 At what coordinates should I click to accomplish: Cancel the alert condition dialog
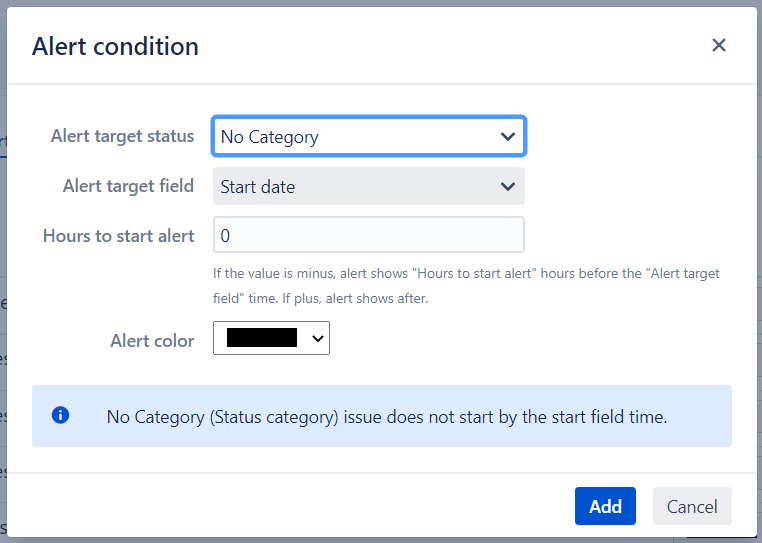pyautogui.click(x=692, y=506)
